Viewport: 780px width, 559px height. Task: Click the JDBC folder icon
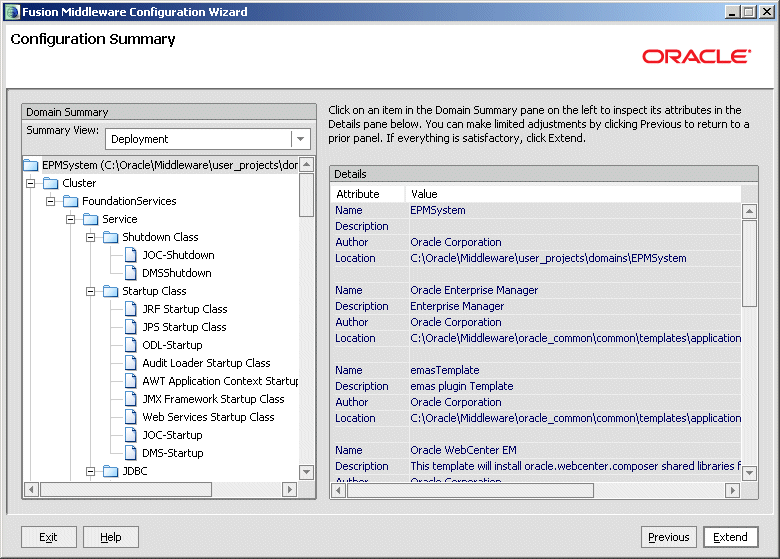click(x=111, y=471)
